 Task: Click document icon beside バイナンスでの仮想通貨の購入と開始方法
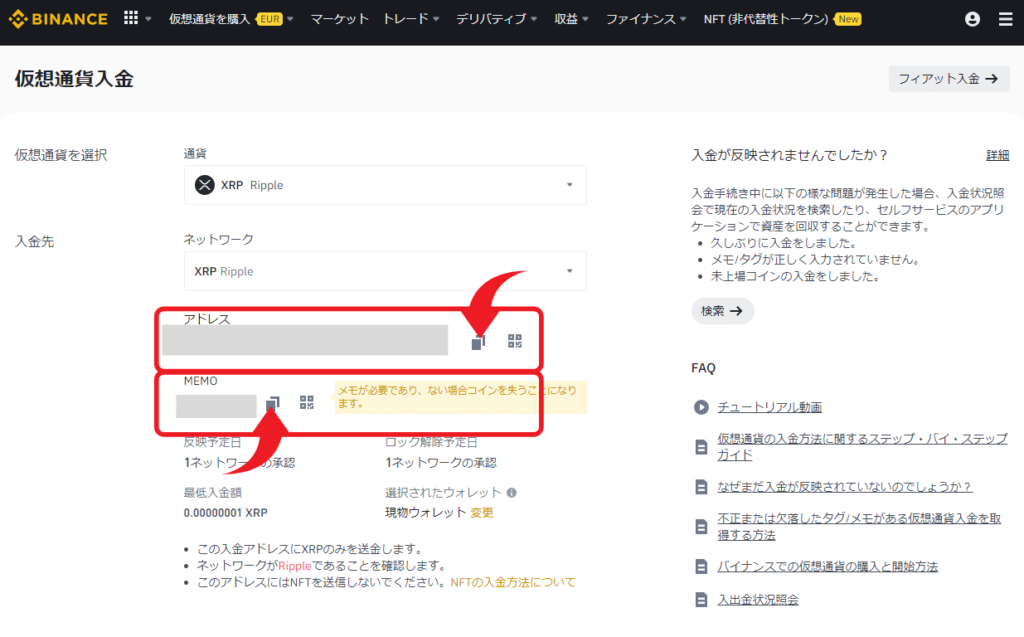coord(701,566)
